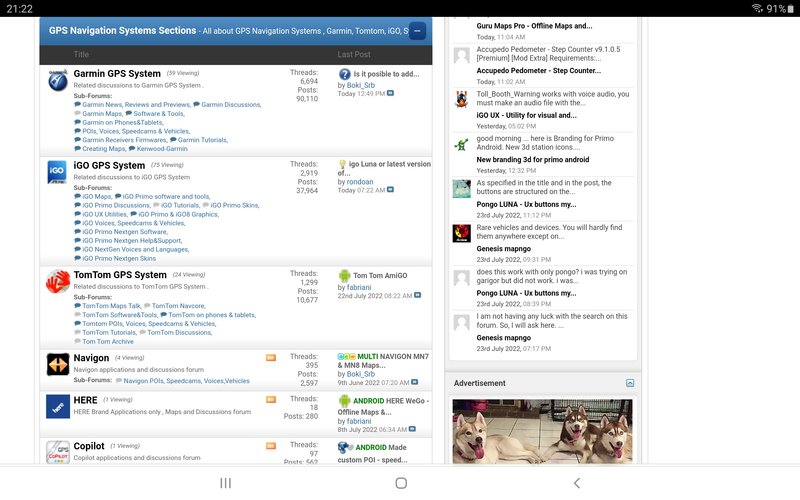This screenshot has width=800, height=500.
Task: Open 'Garmin on Phones&Tablets' sub-forum
Action: [122, 122]
